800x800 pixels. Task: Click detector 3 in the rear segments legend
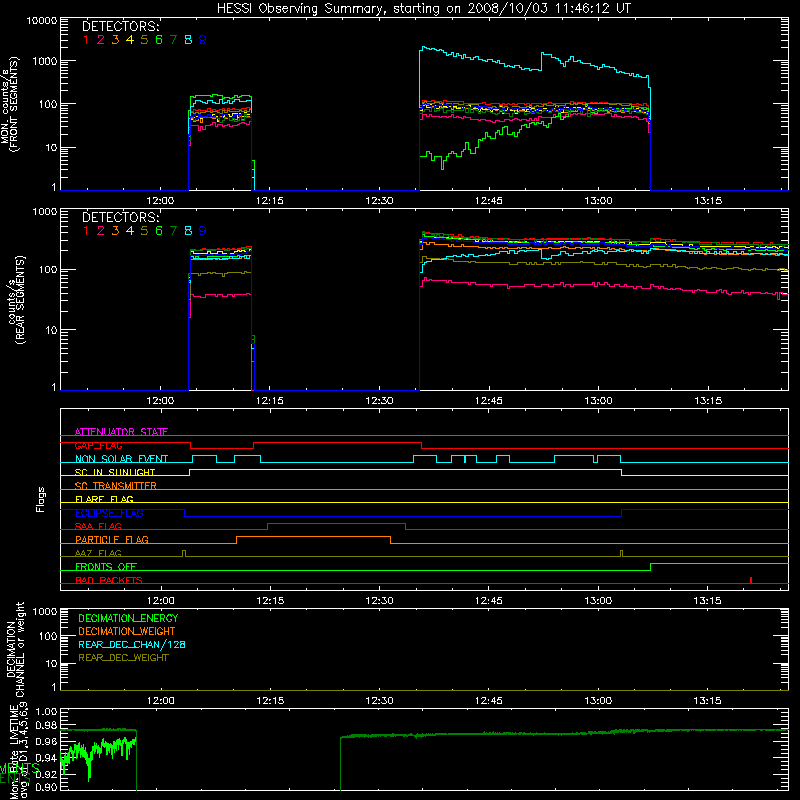click(x=115, y=231)
